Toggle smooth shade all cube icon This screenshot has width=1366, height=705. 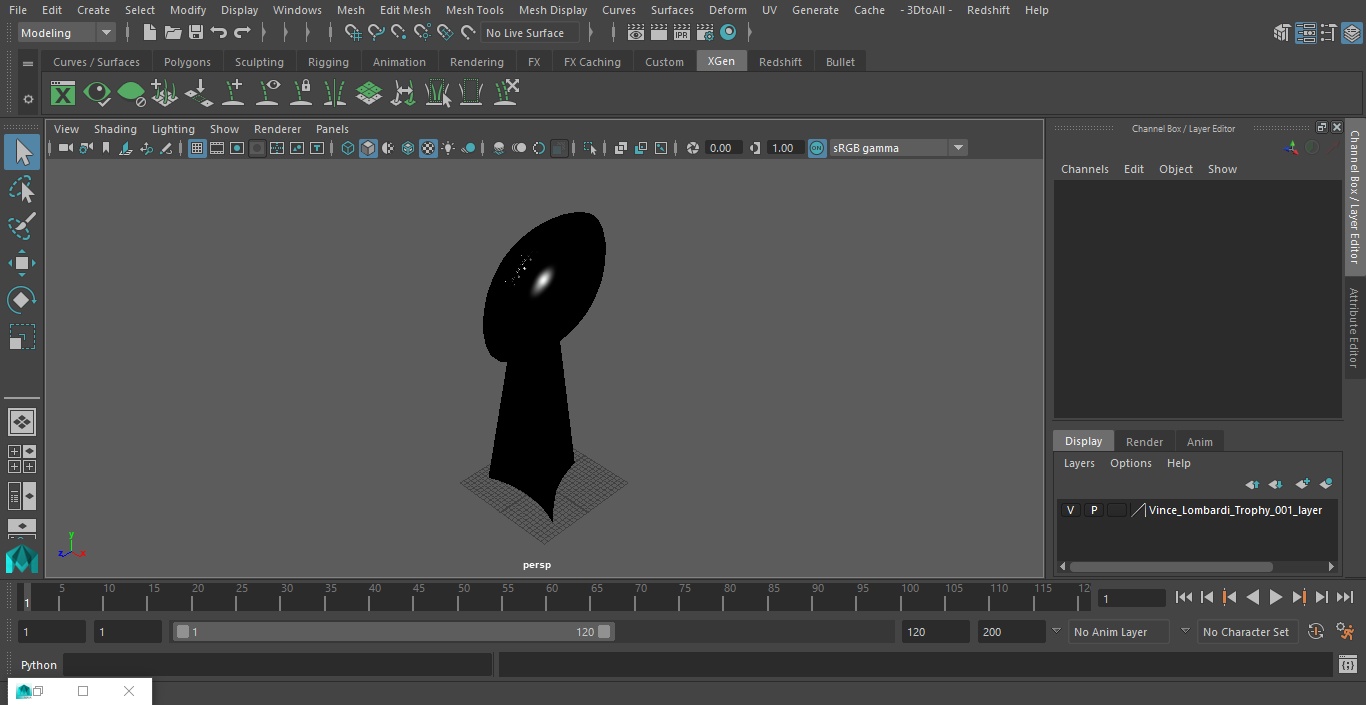[368, 148]
